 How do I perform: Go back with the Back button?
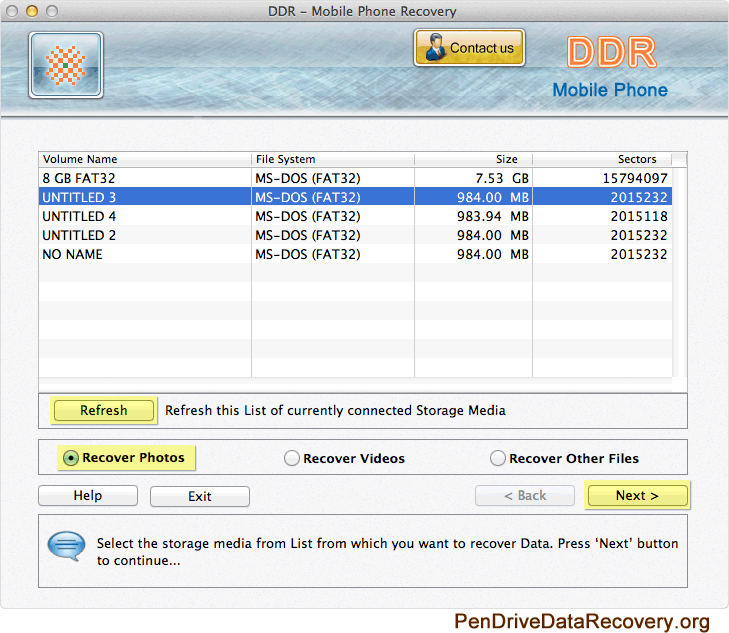click(525, 495)
